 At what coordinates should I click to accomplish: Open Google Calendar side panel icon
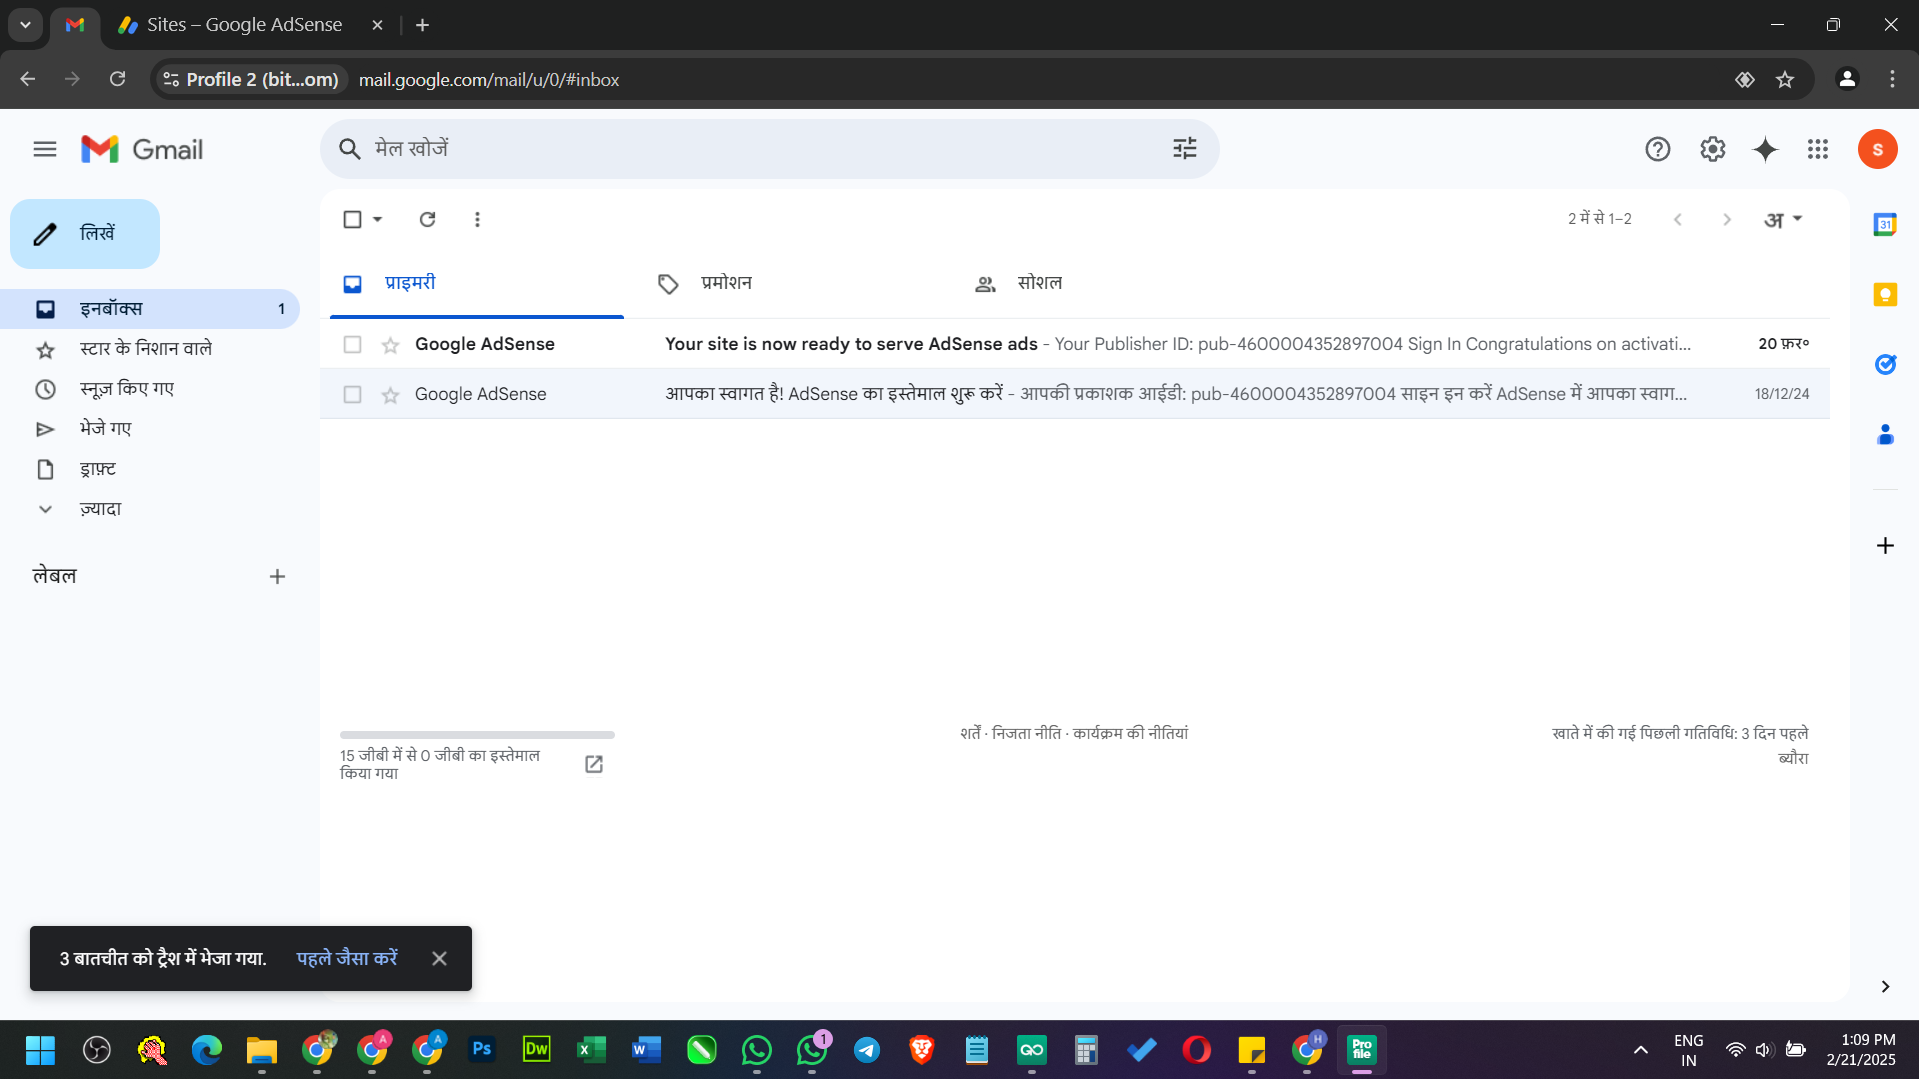click(1885, 224)
